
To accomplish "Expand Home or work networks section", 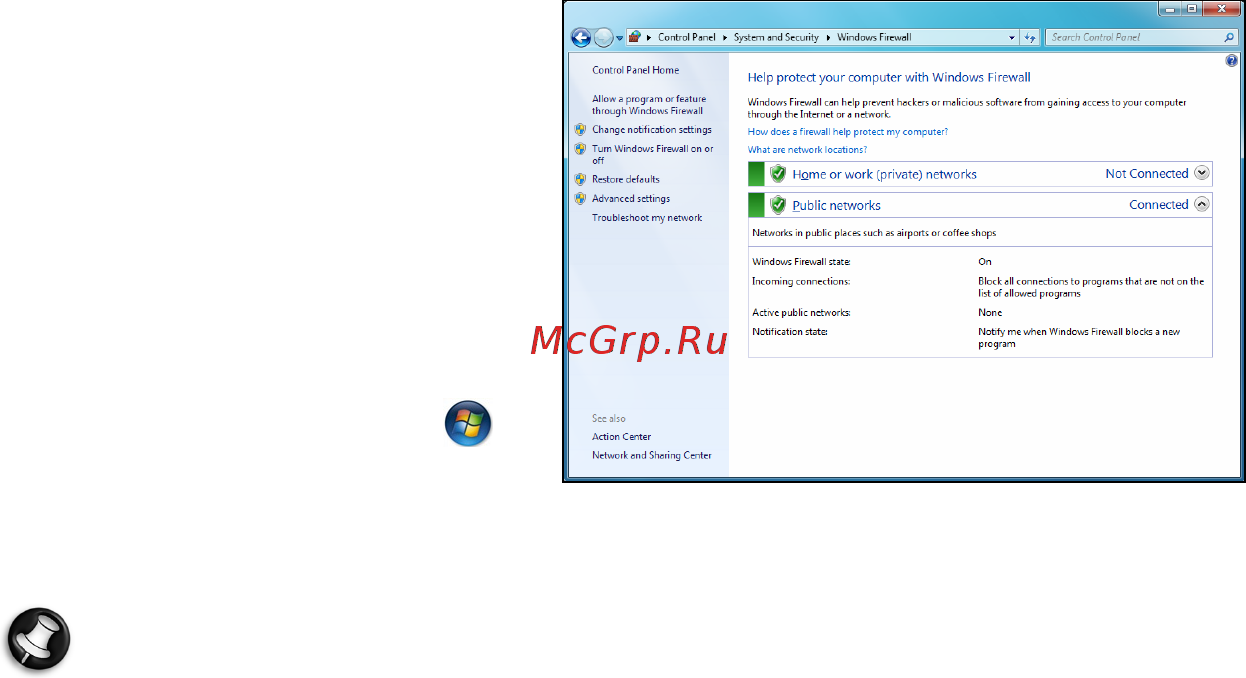I will [x=1202, y=173].
